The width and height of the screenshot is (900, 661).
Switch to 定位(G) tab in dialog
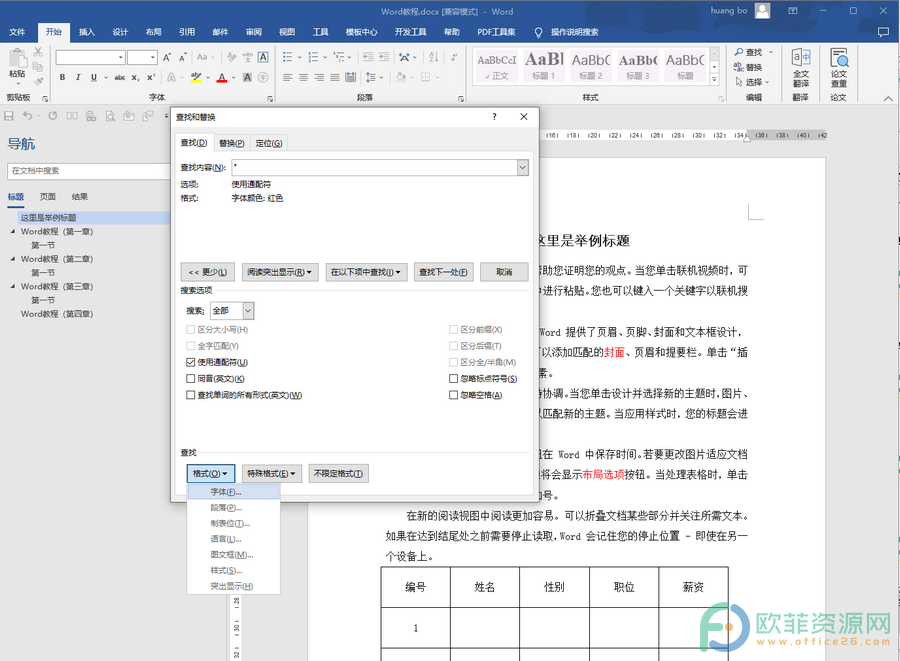point(269,143)
